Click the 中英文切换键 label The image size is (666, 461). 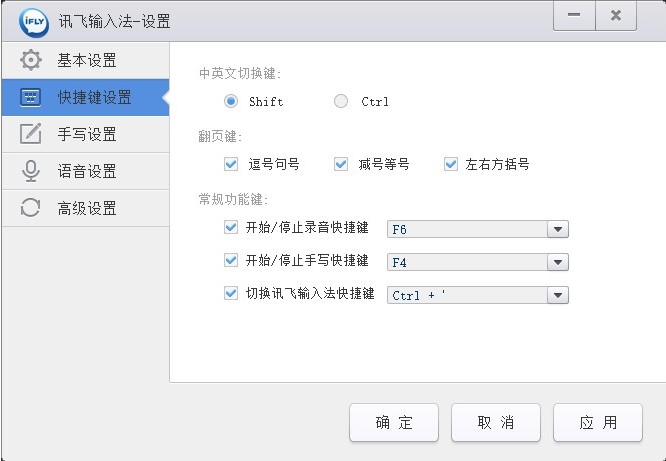click(240, 74)
